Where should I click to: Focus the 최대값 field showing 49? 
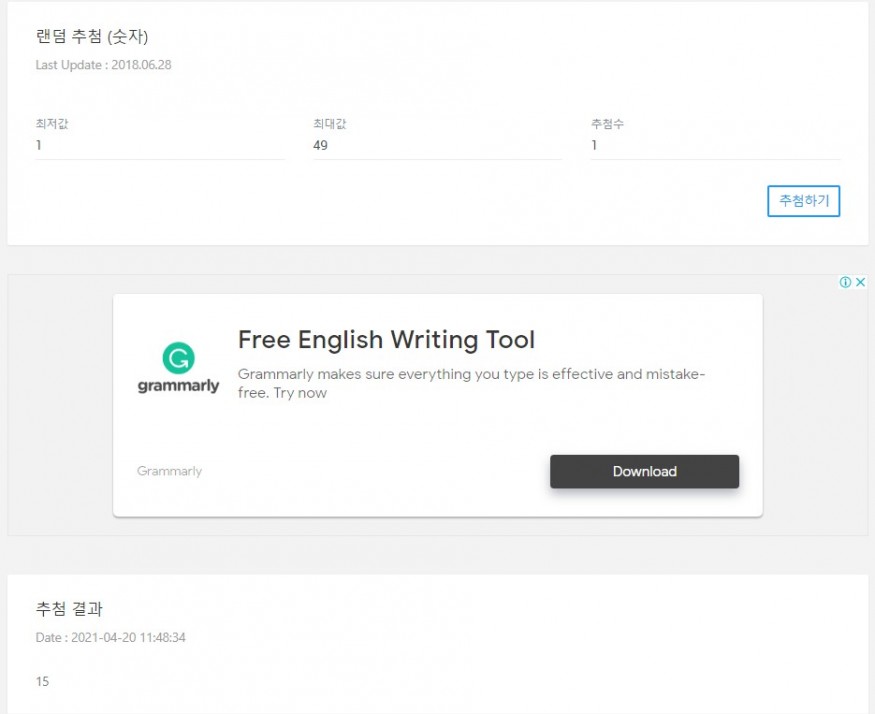click(x=437, y=146)
